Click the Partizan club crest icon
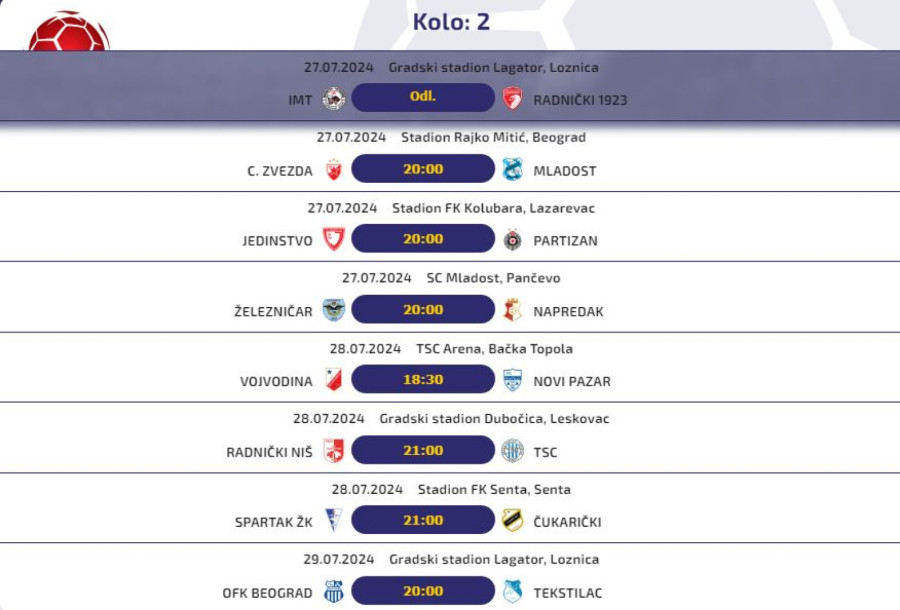Screen dimensions: 900x610 click(512, 240)
